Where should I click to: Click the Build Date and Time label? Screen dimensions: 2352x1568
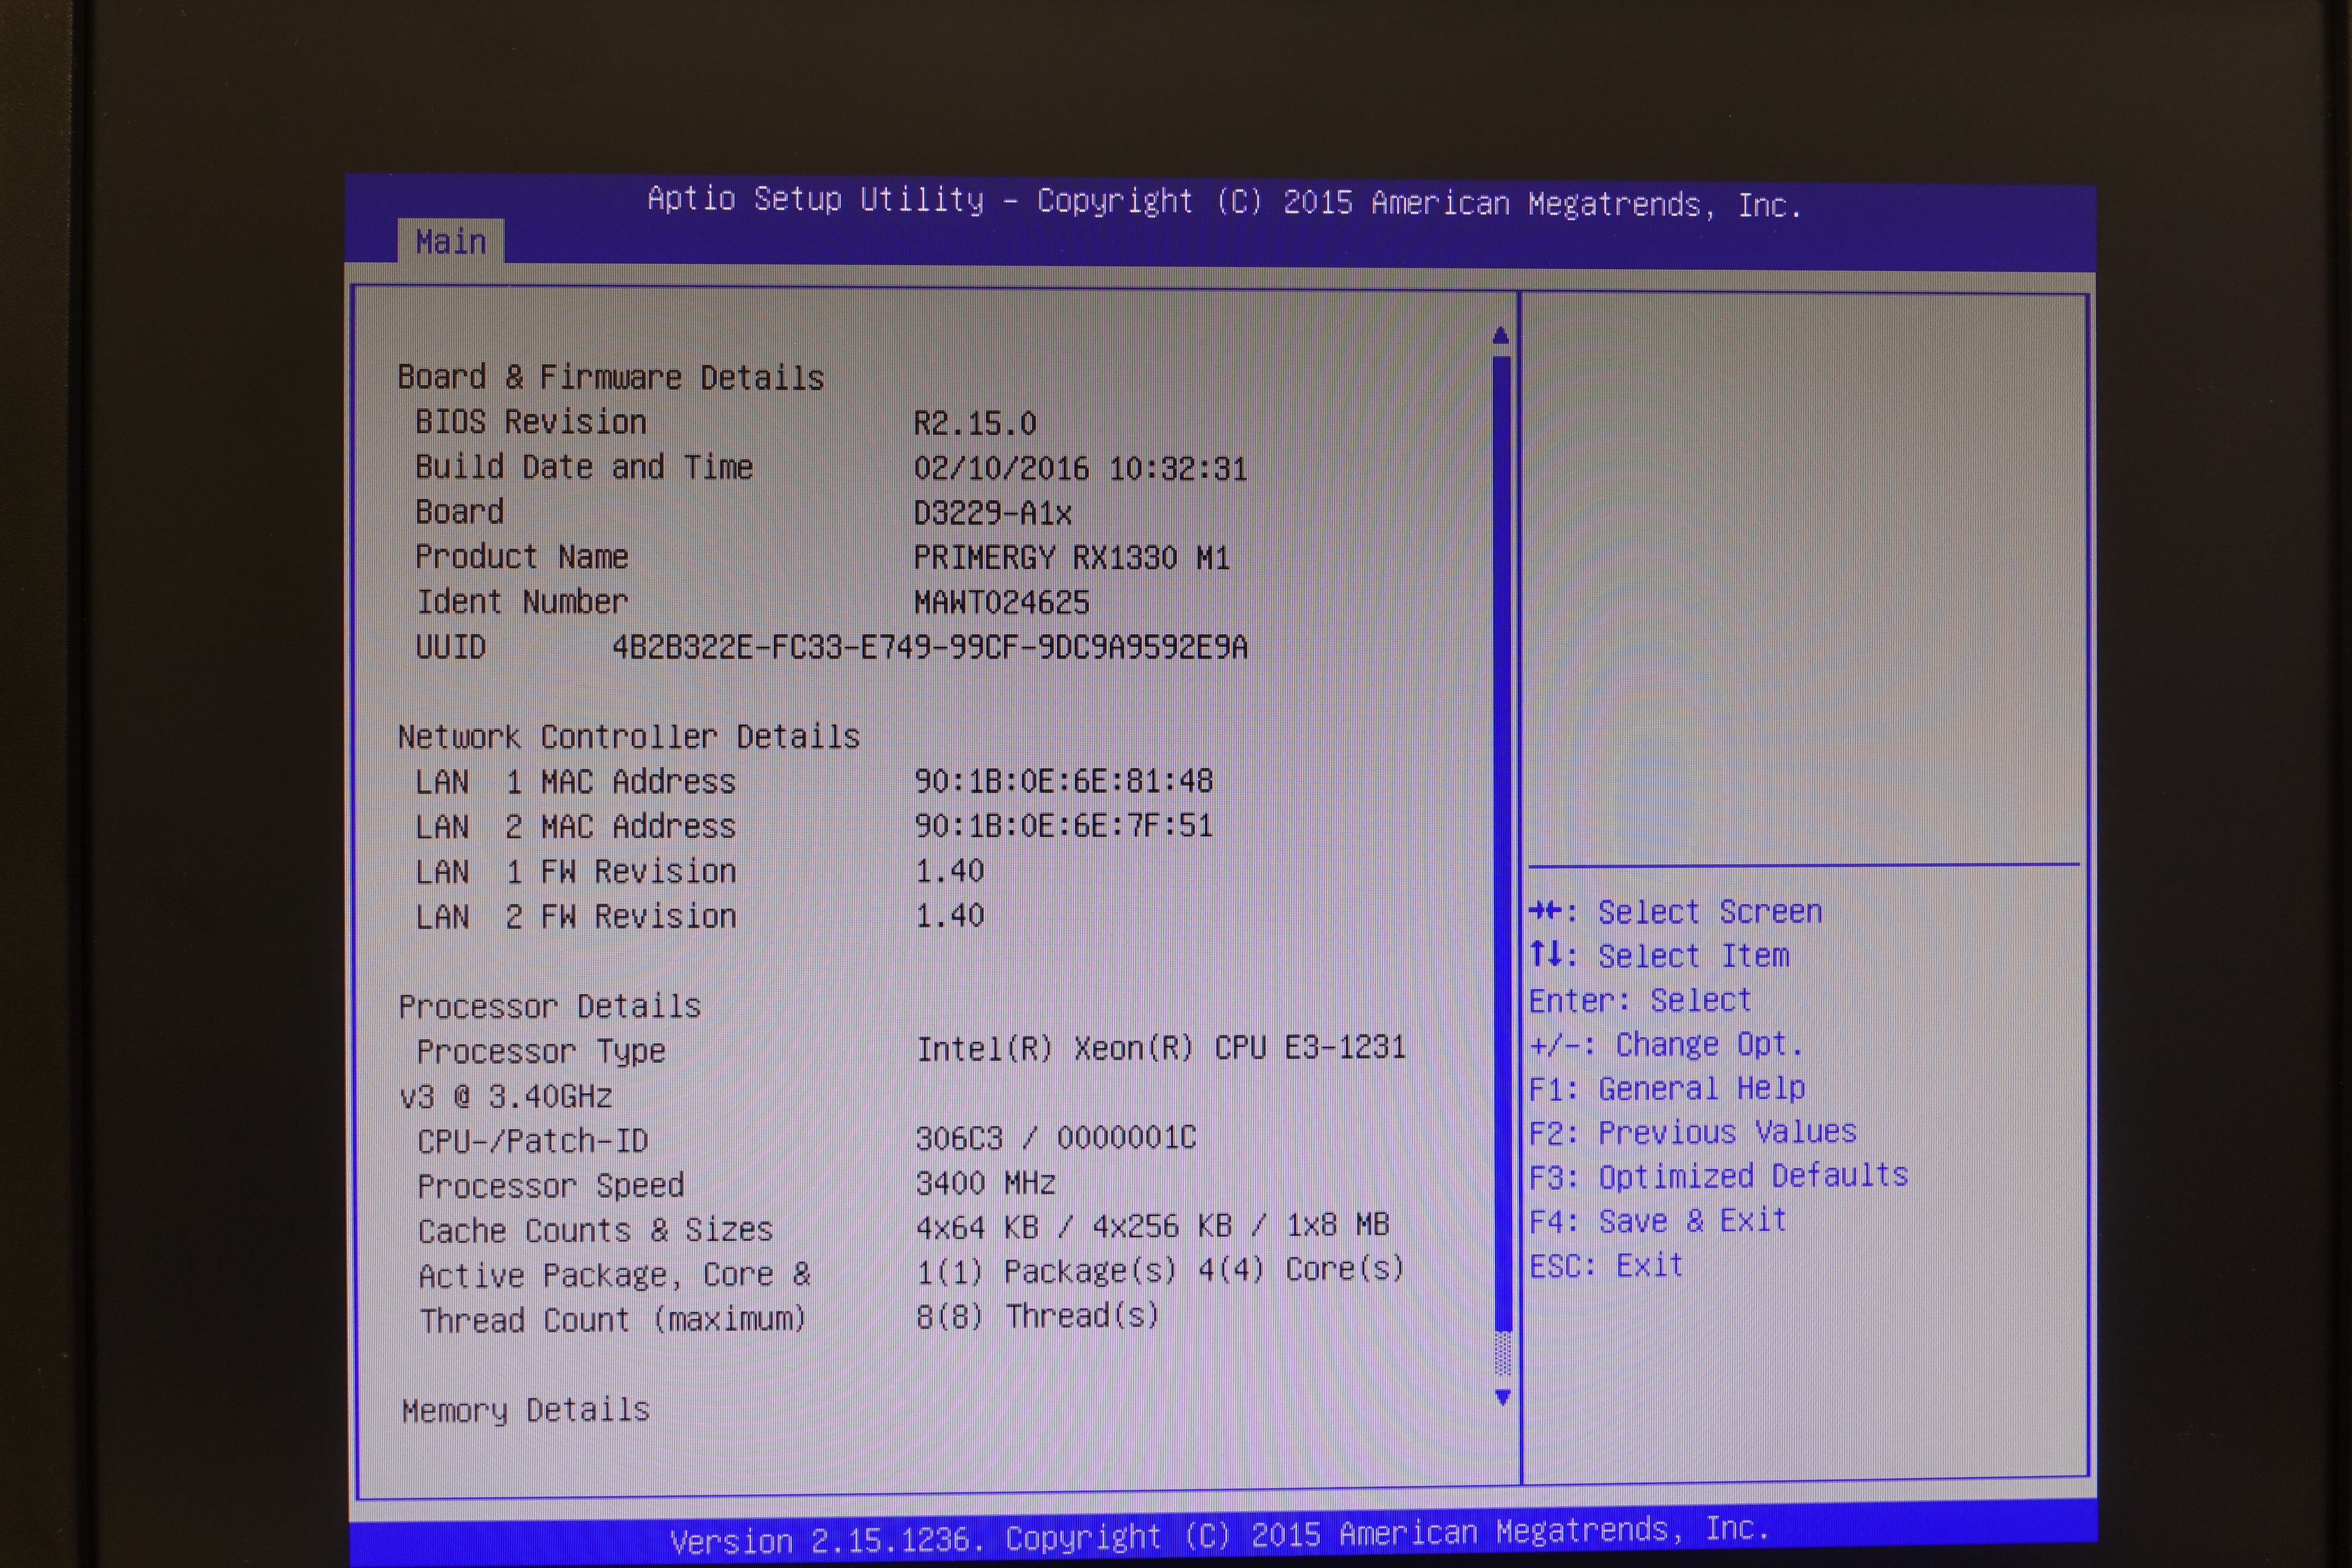[x=584, y=468]
